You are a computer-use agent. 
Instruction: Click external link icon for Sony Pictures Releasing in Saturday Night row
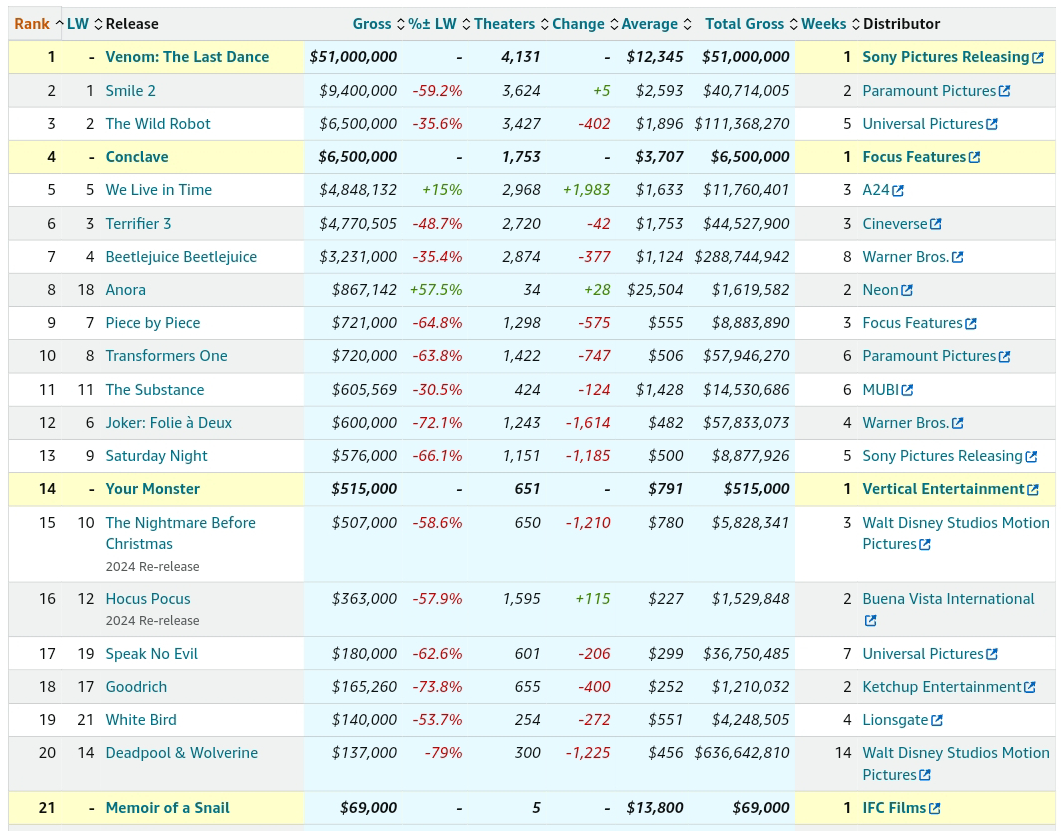coord(1031,457)
